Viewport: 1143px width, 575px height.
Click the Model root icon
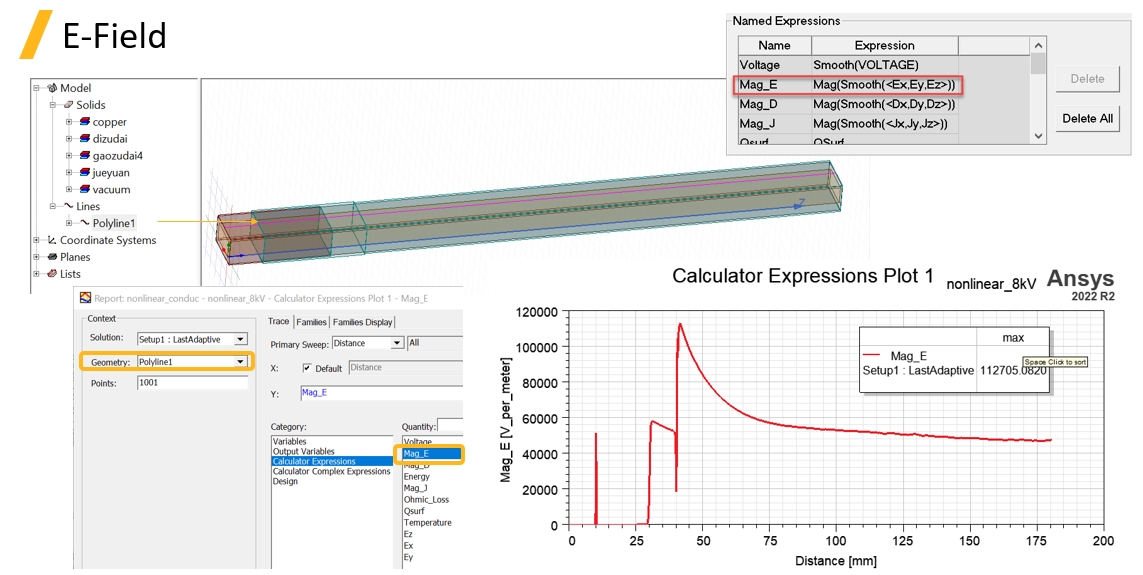52,88
